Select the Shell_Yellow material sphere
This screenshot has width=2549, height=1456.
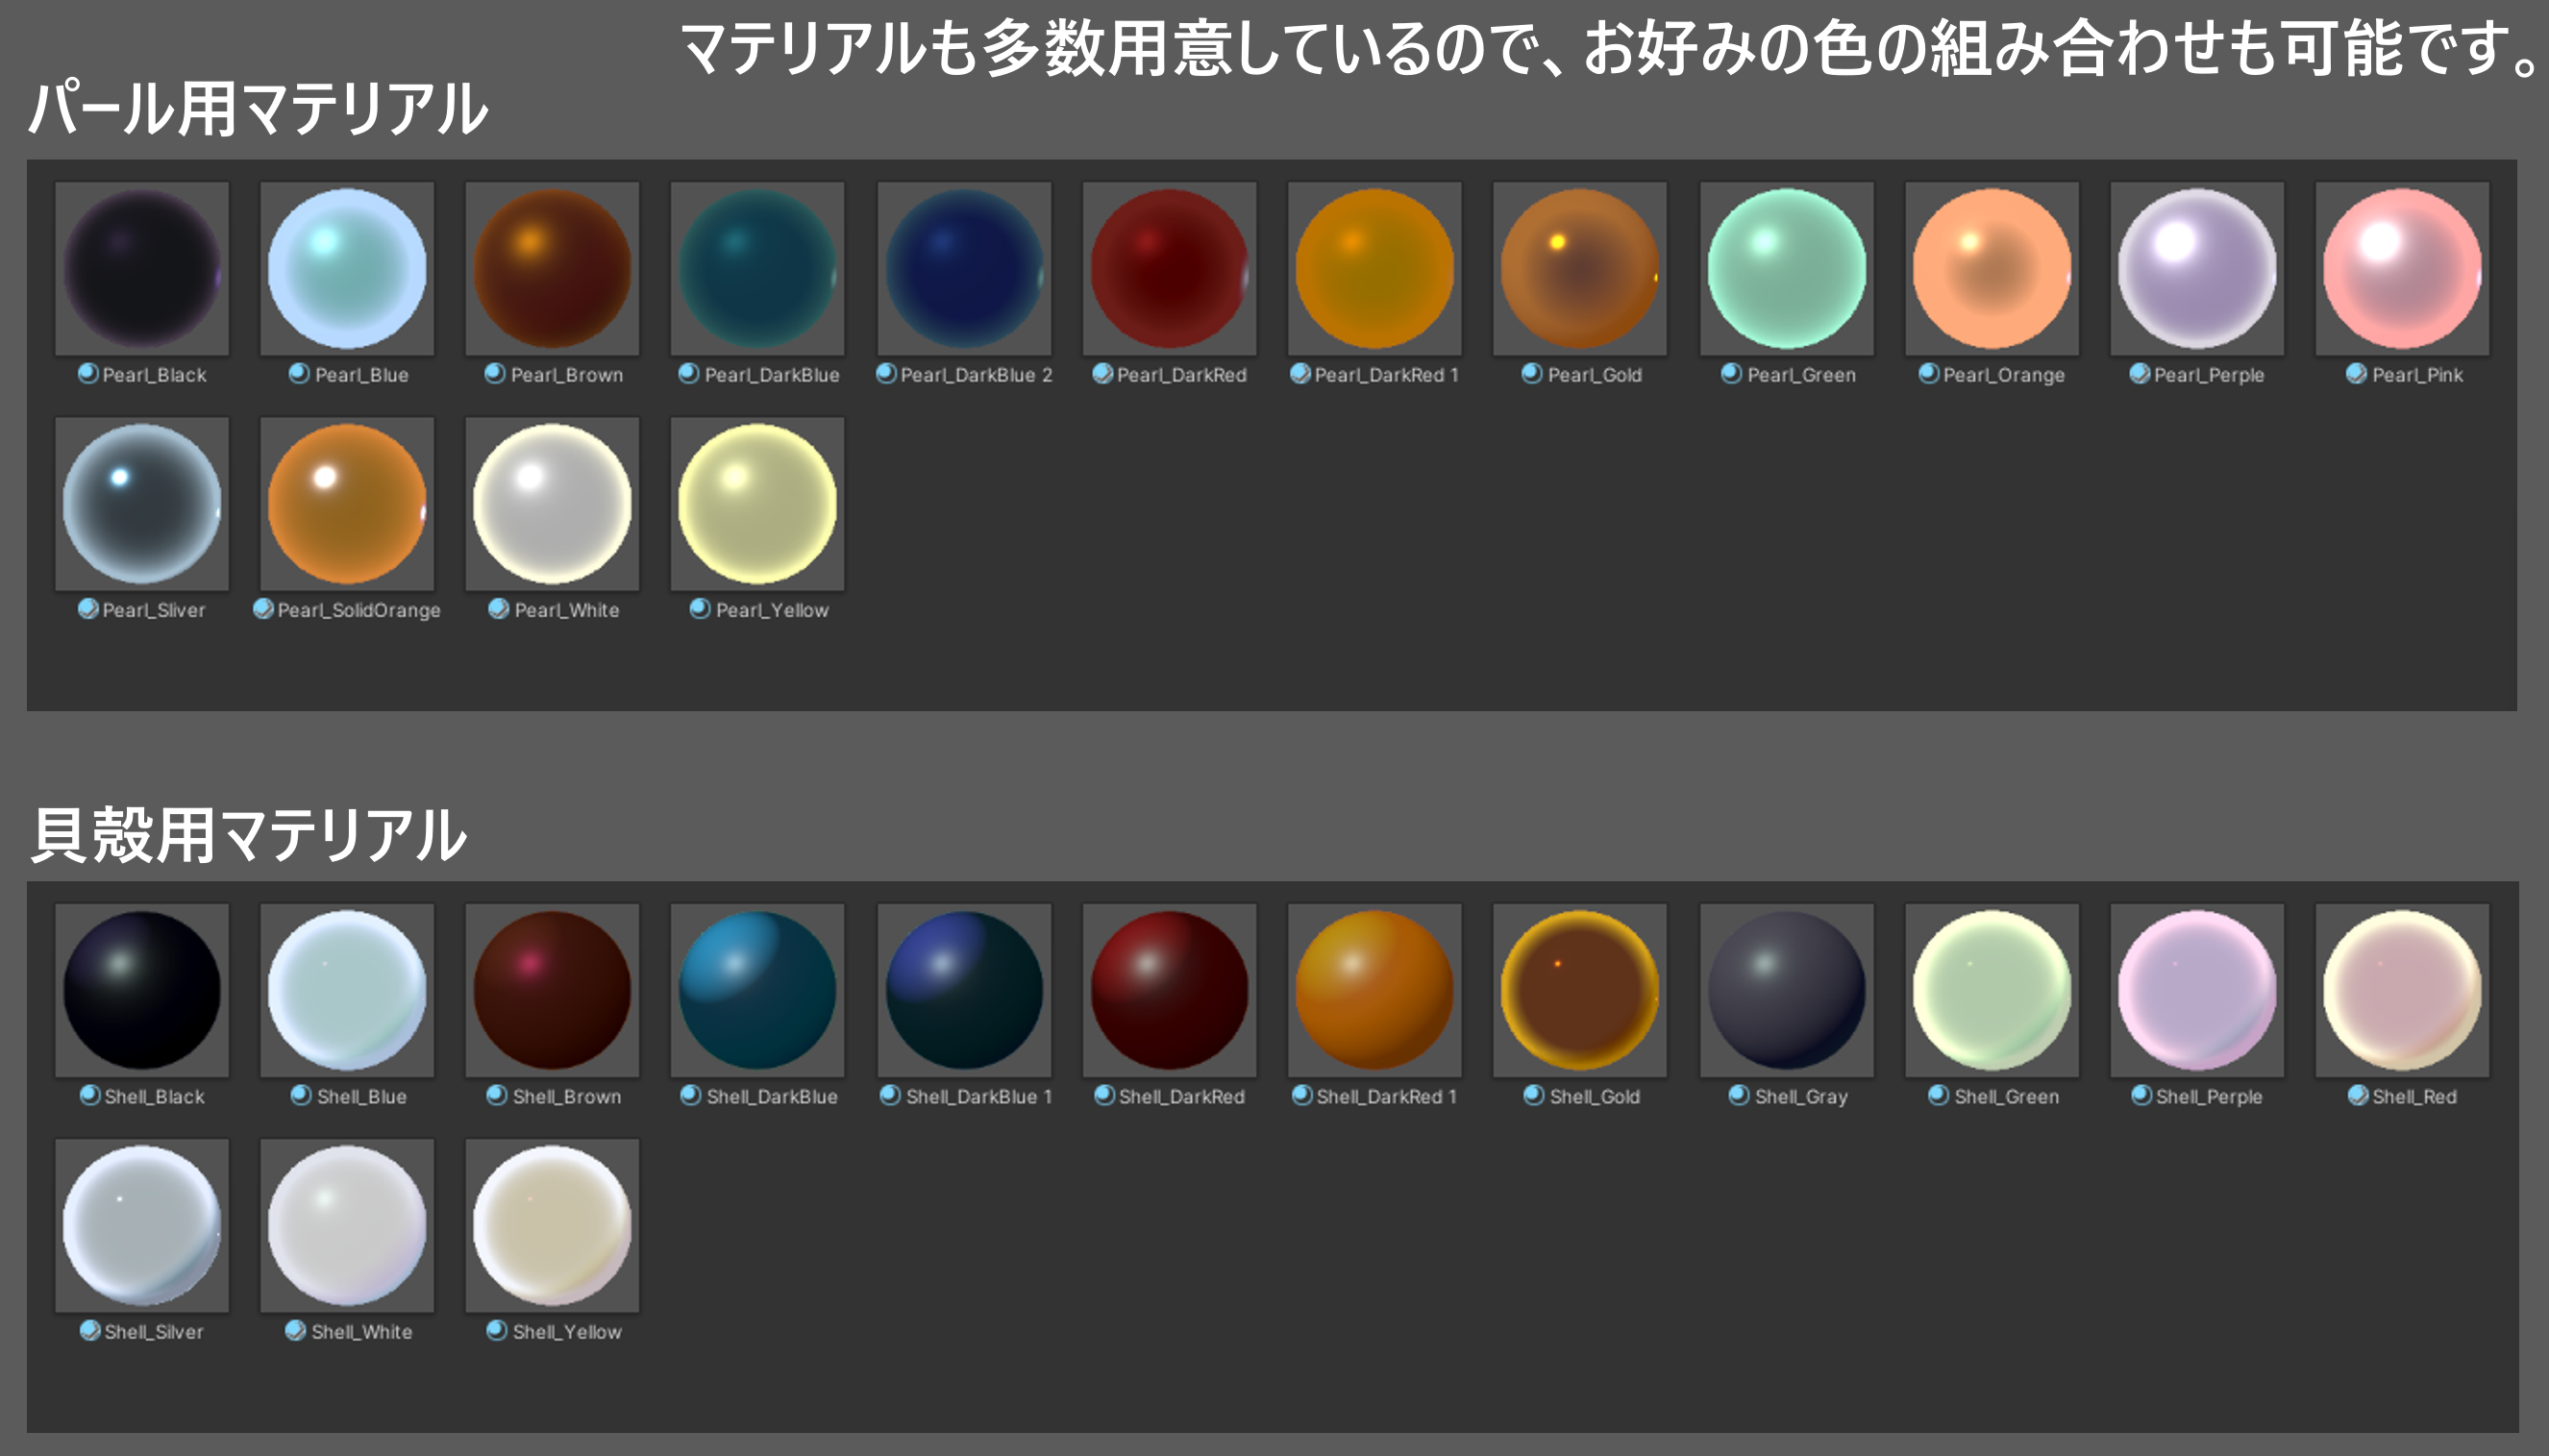552,1225
